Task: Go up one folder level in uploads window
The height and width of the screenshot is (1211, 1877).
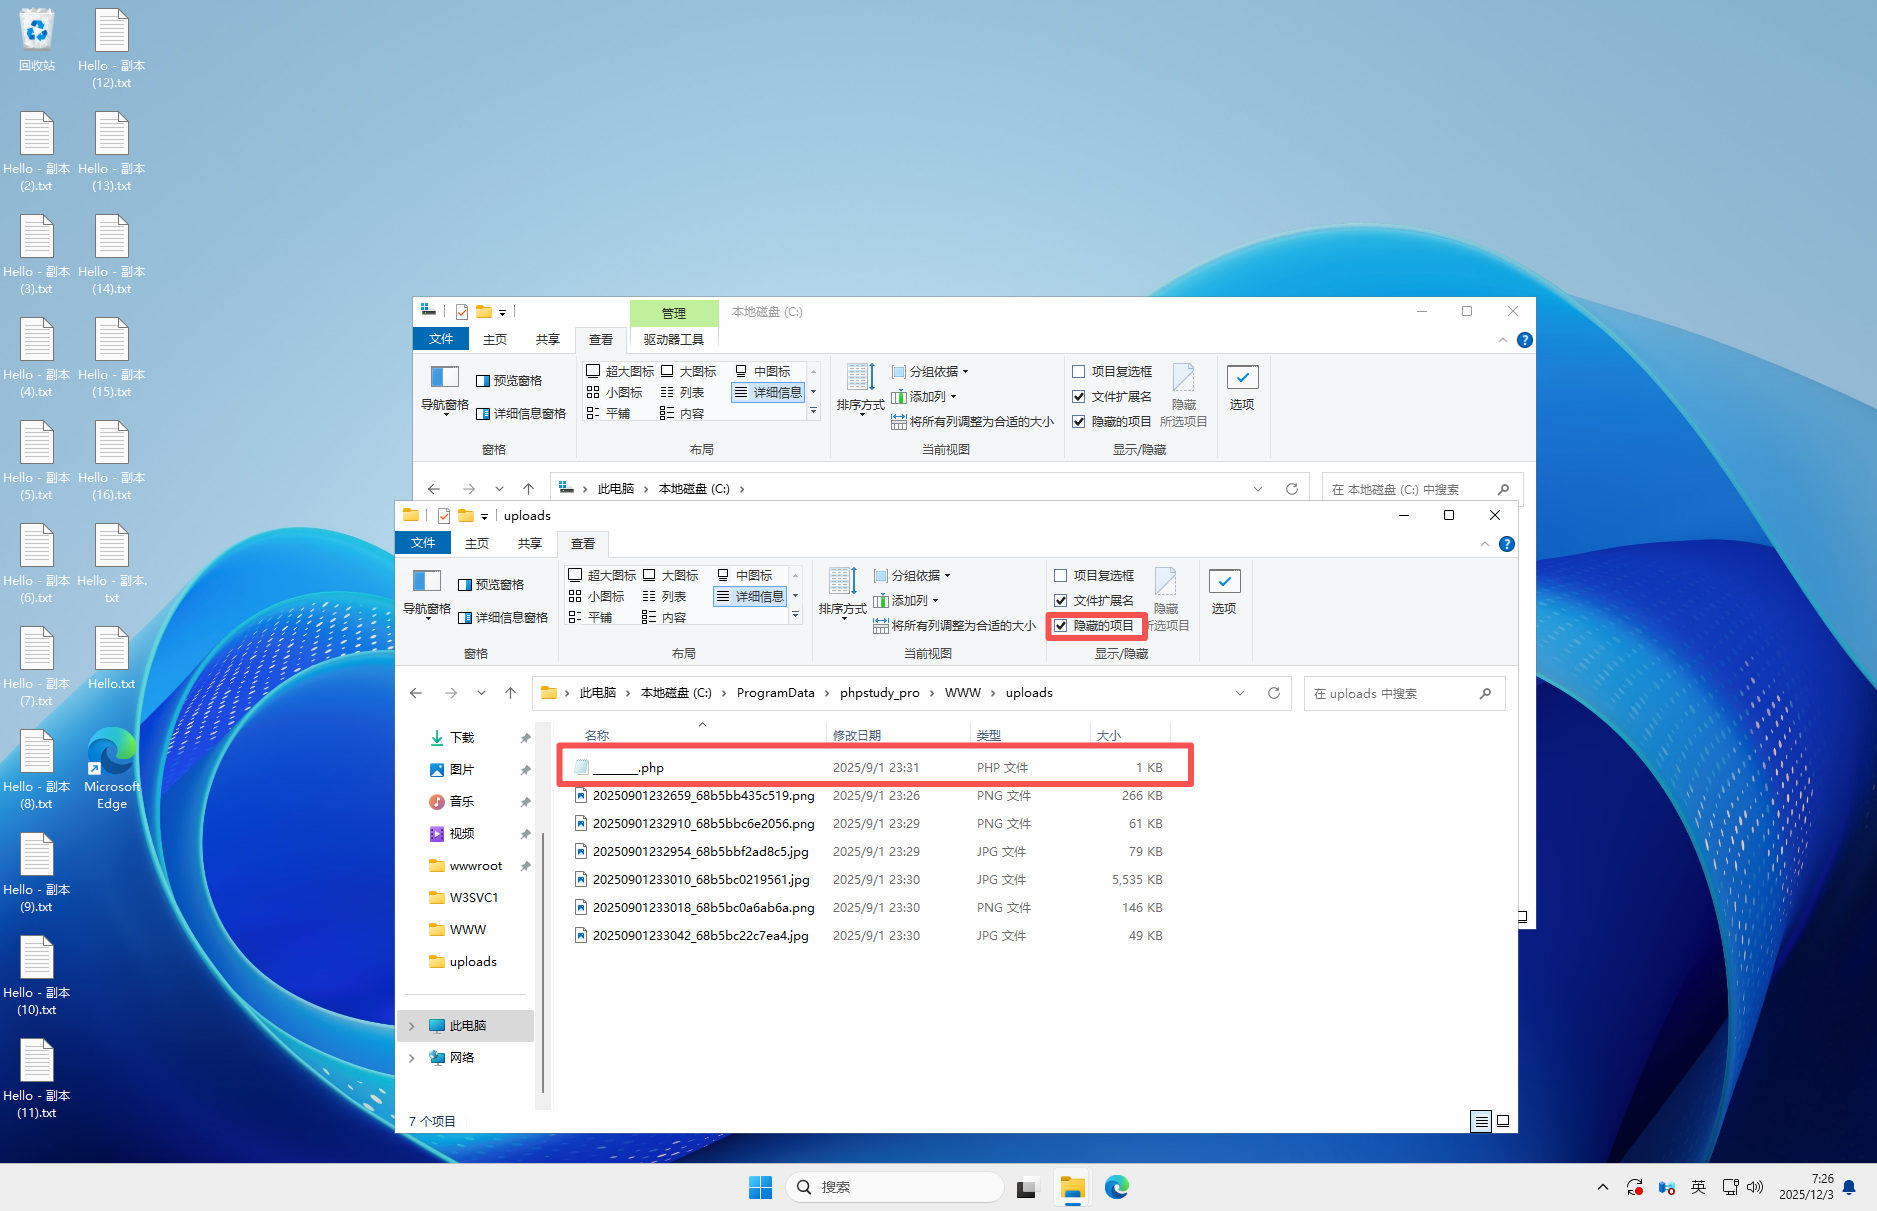Action: coord(511,693)
